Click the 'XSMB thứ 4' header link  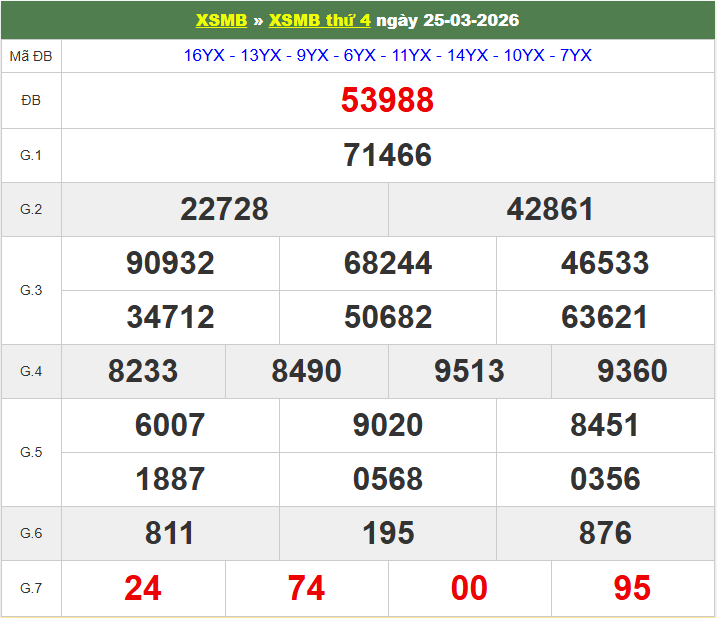(x=327, y=20)
